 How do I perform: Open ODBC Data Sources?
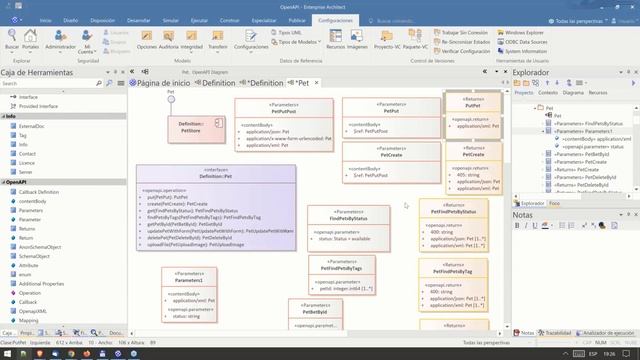[x=522, y=42]
